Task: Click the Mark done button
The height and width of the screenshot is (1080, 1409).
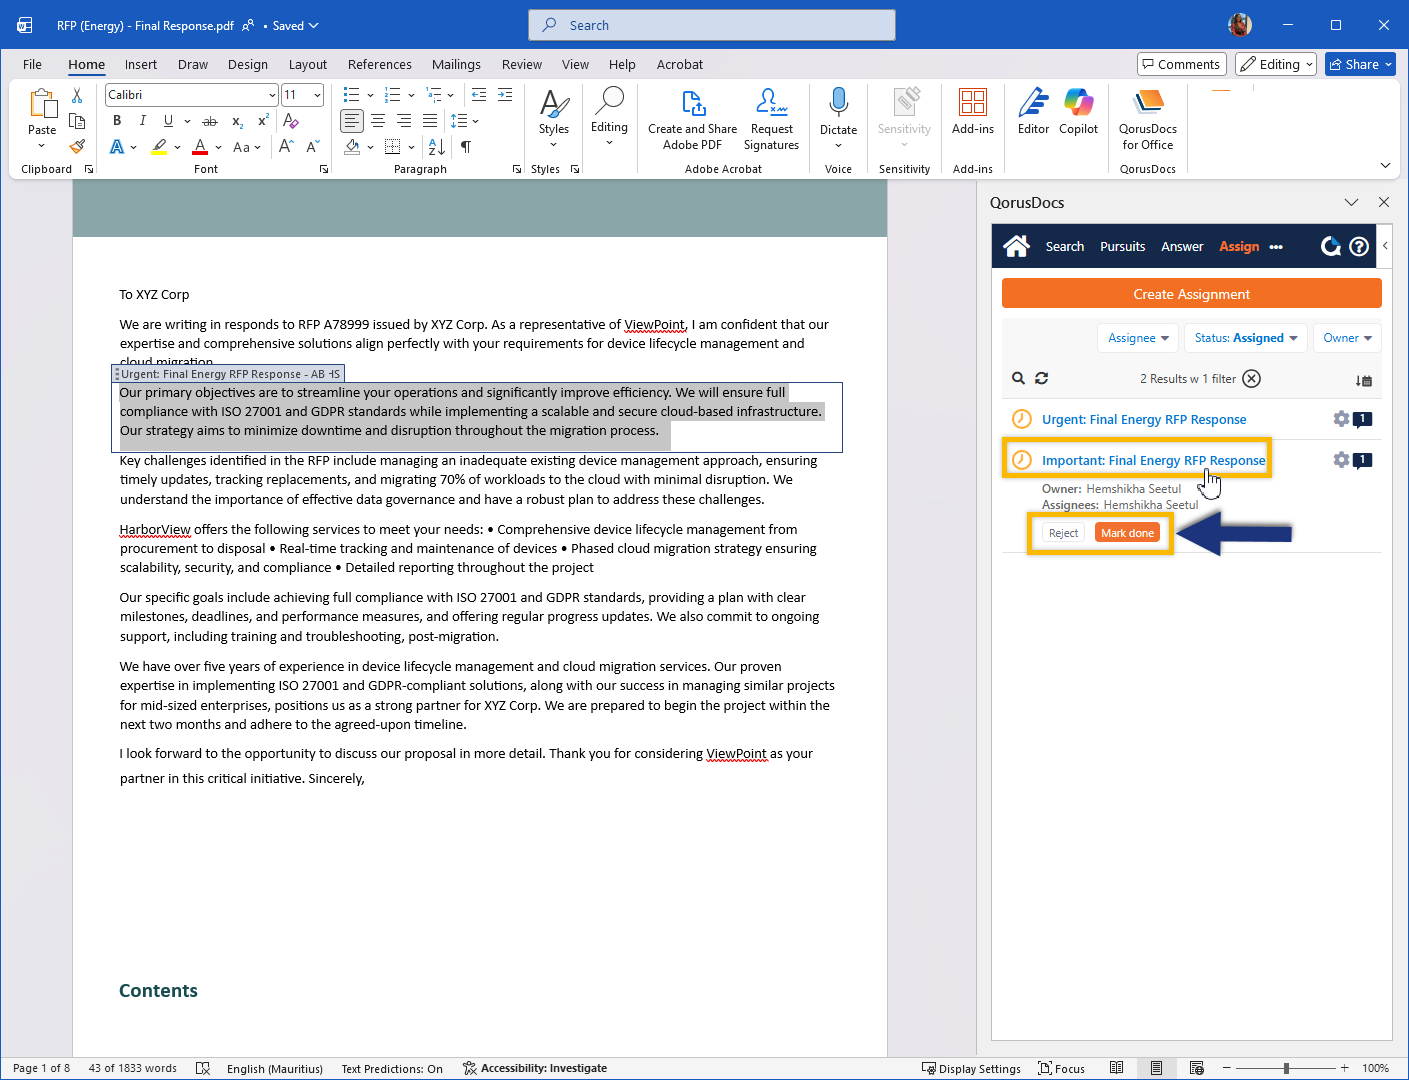Action: [1127, 533]
